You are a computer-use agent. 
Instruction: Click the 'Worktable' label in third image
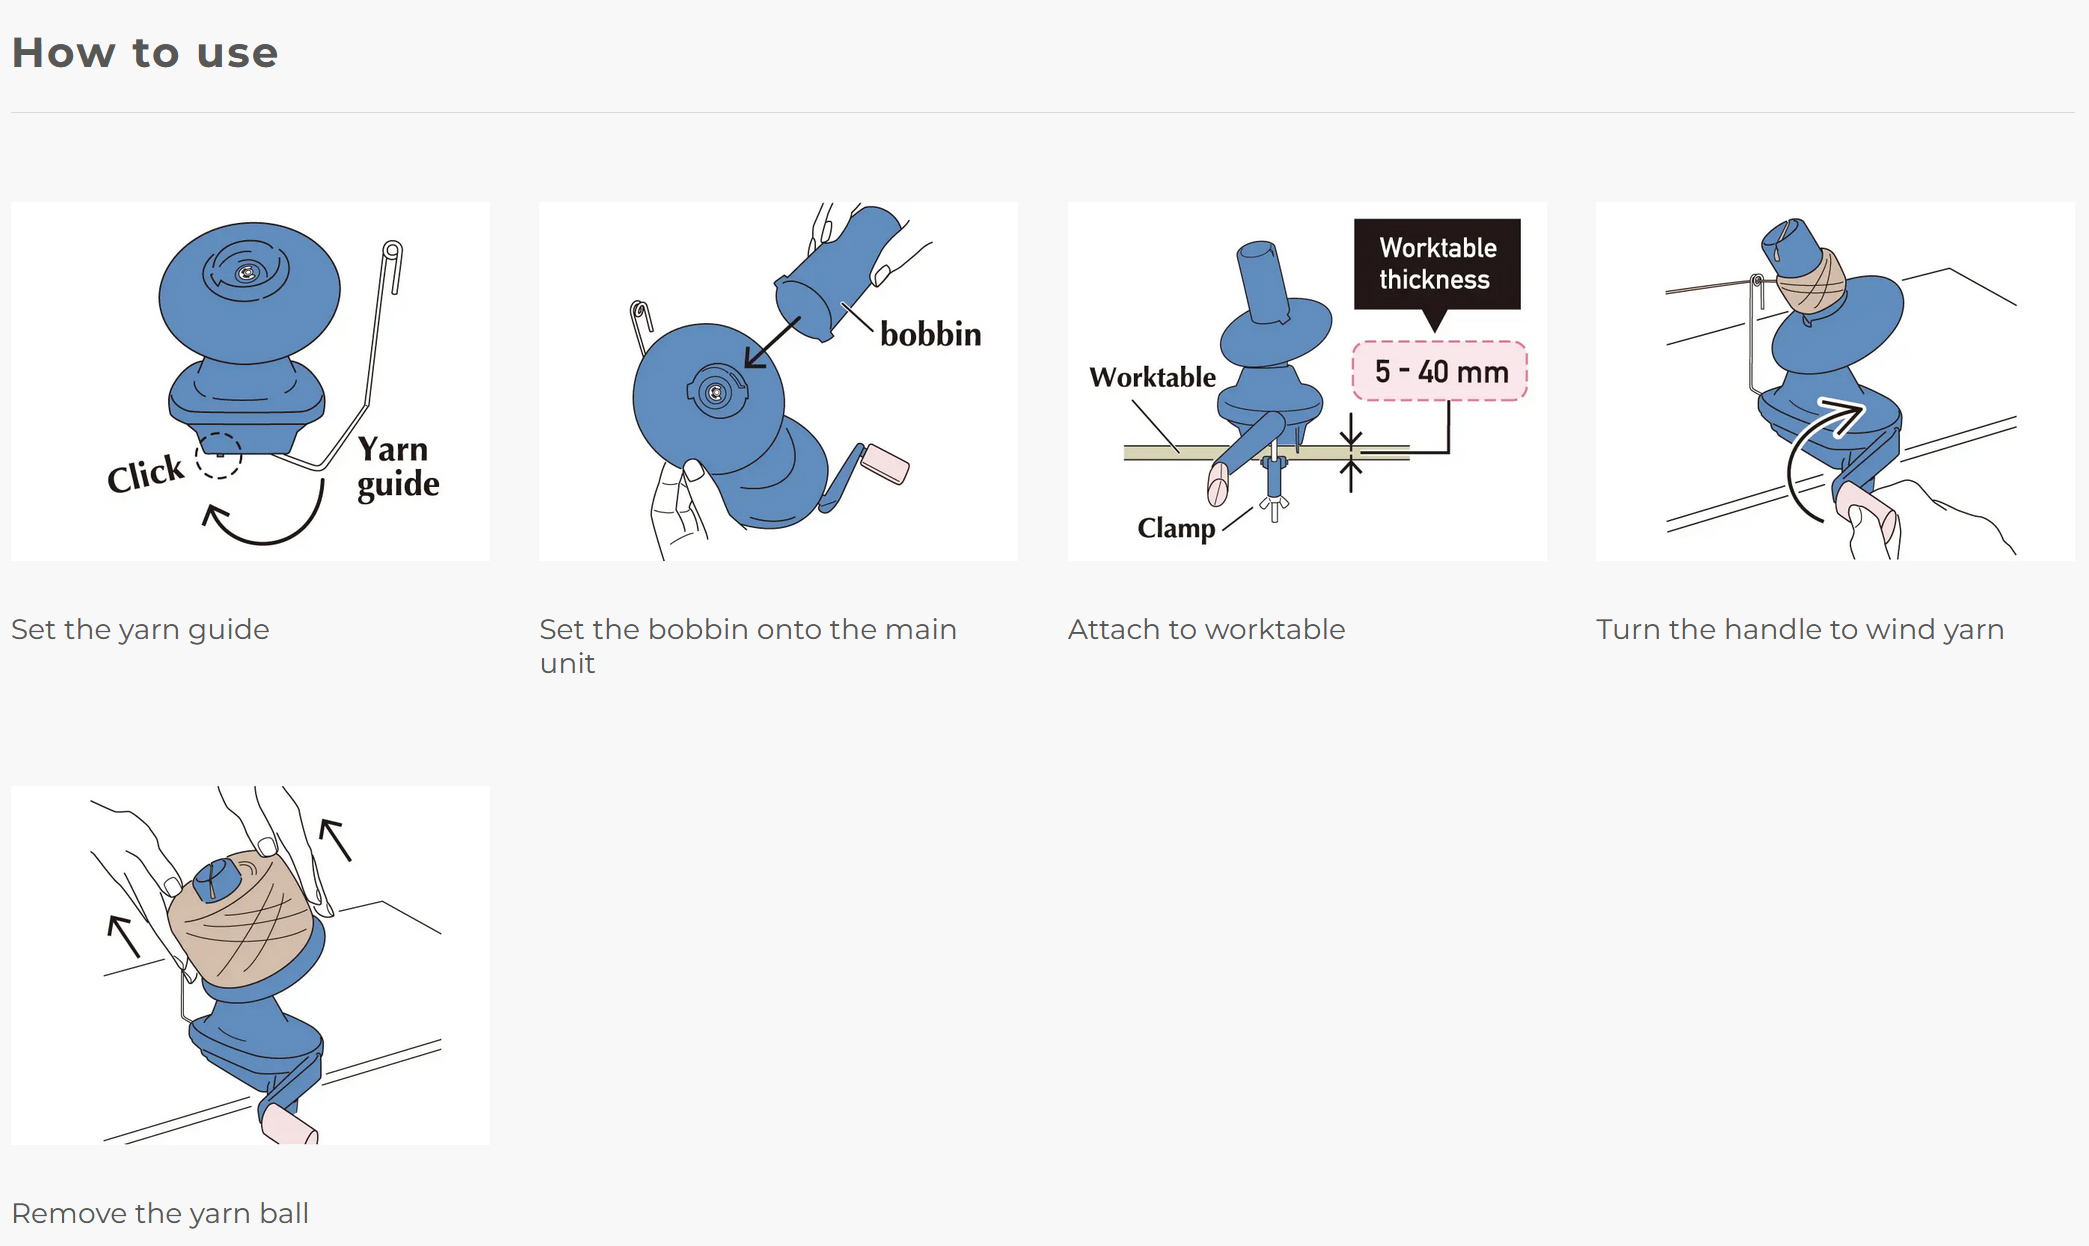pyautogui.click(x=1152, y=377)
